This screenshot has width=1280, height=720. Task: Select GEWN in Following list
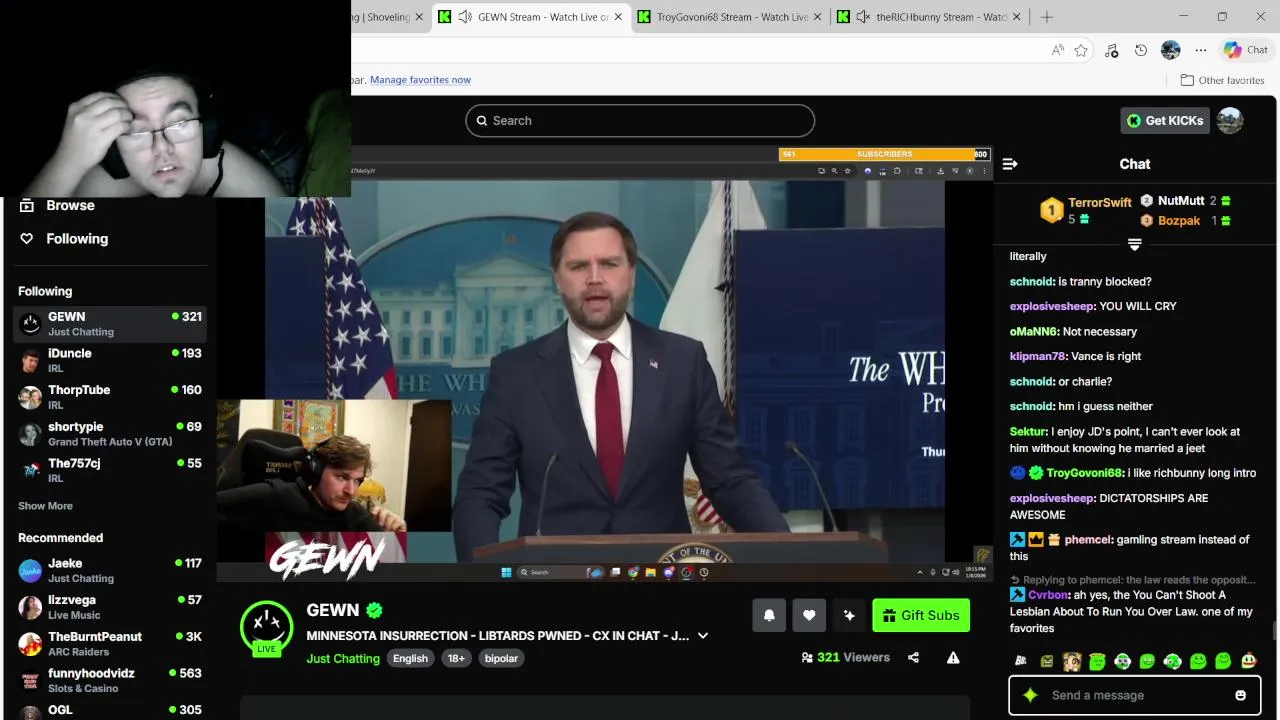(110, 323)
